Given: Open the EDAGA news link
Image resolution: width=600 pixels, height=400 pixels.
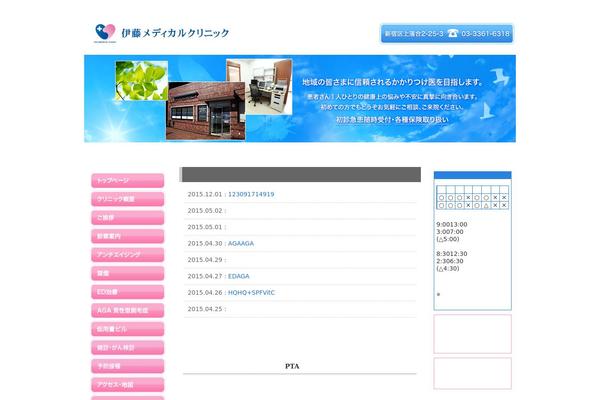Looking at the screenshot, I should click(x=238, y=276).
